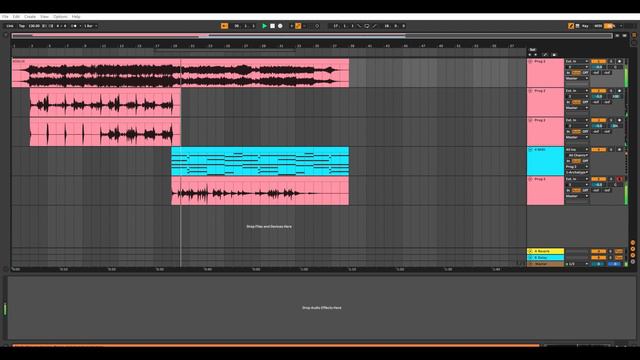Click the first track's volume value field
This screenshot has height=360, width=640.
598,67
